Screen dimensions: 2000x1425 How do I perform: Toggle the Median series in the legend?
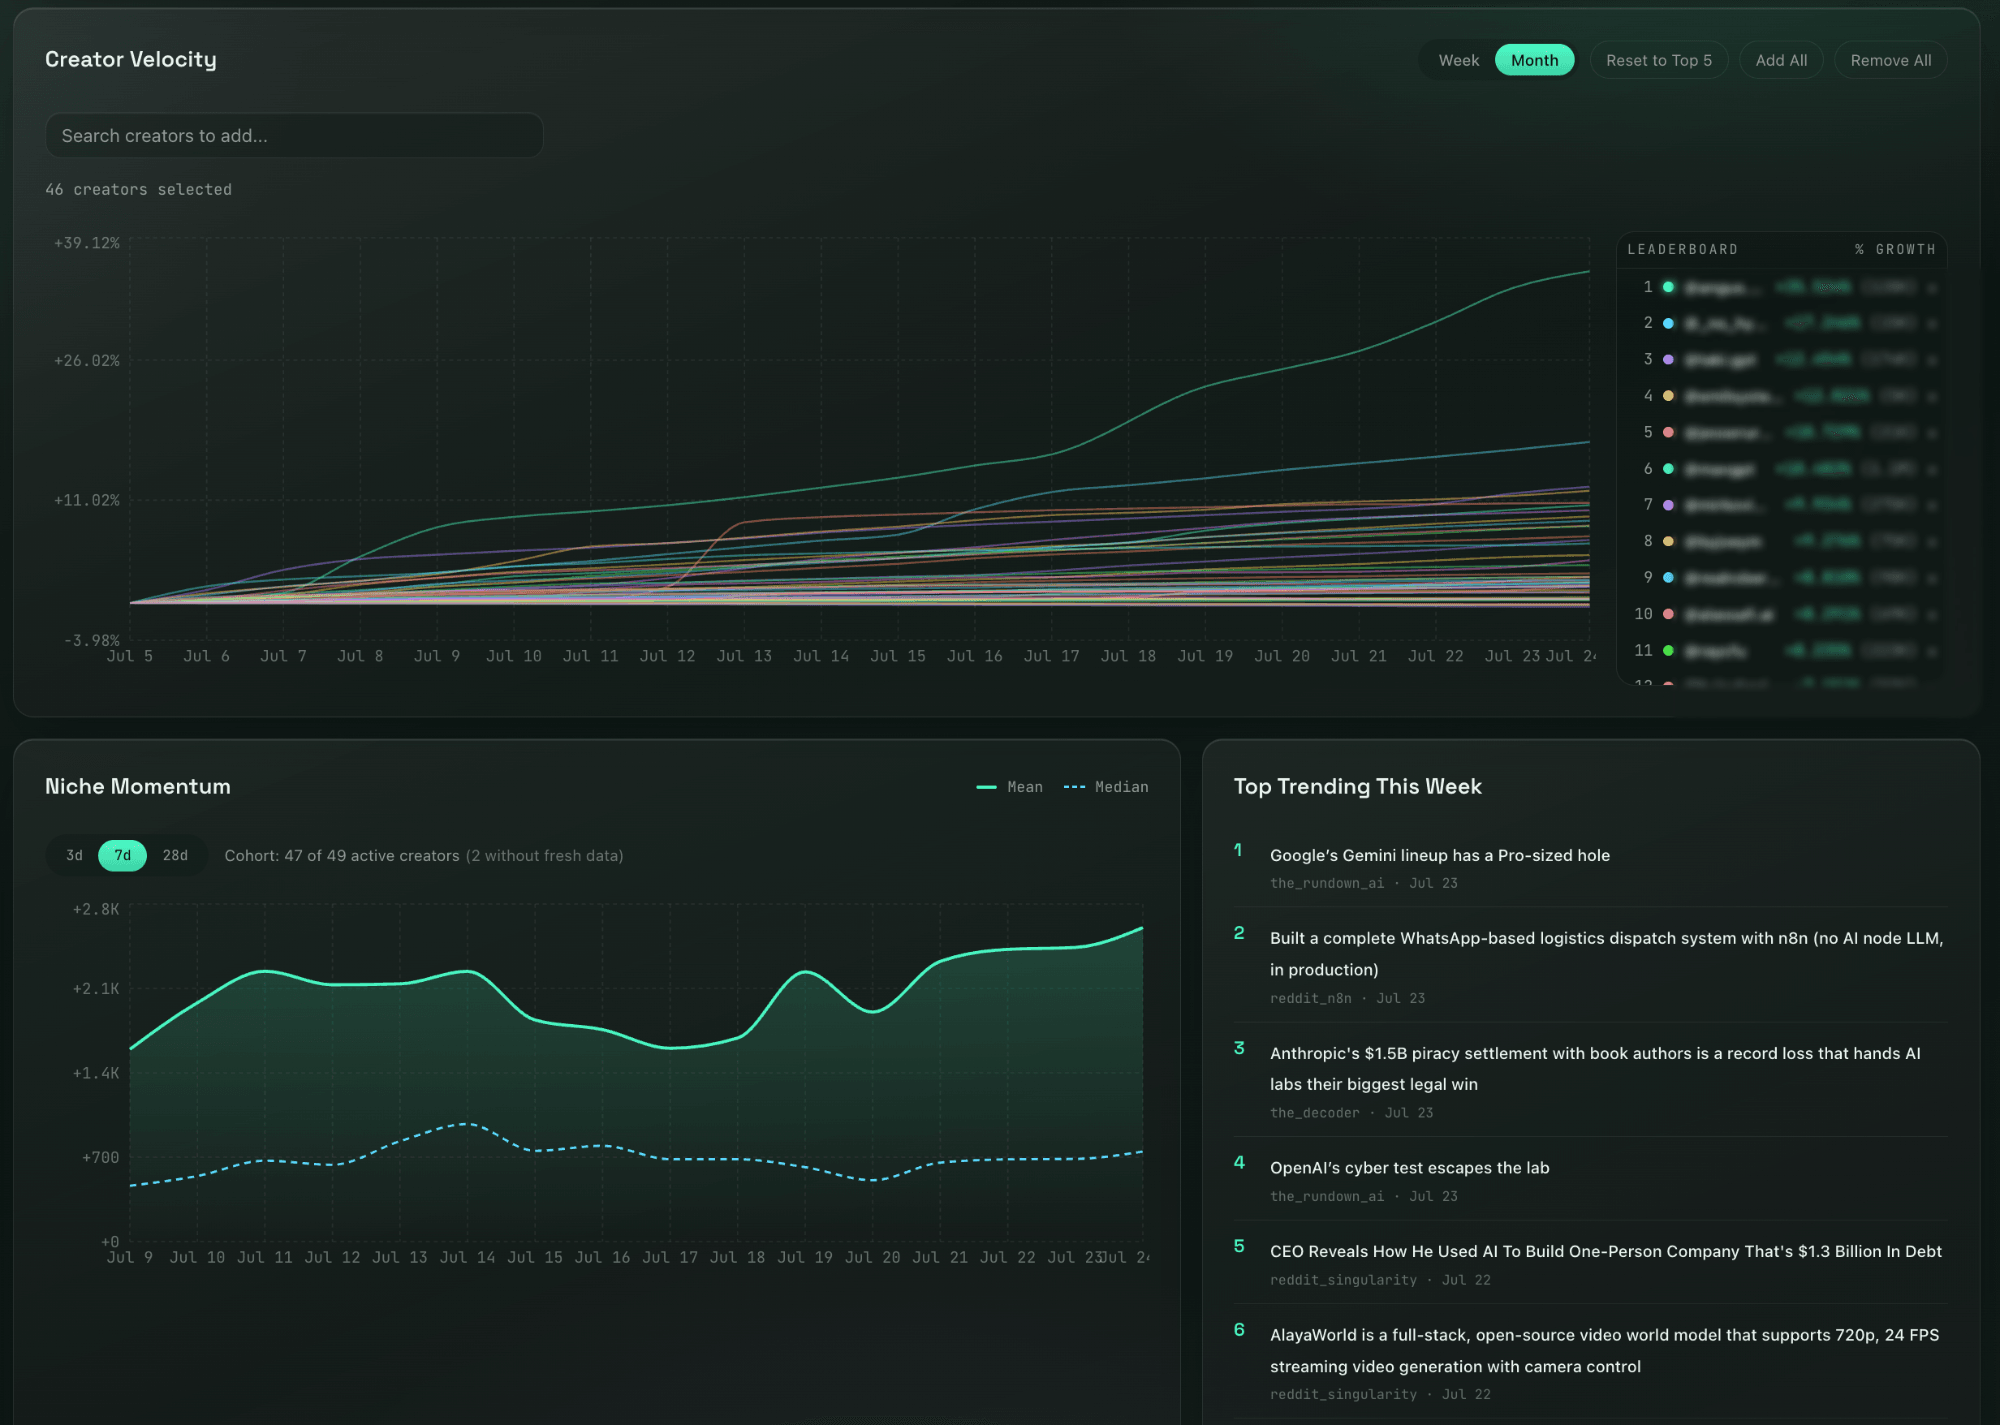pos(1106,787)
